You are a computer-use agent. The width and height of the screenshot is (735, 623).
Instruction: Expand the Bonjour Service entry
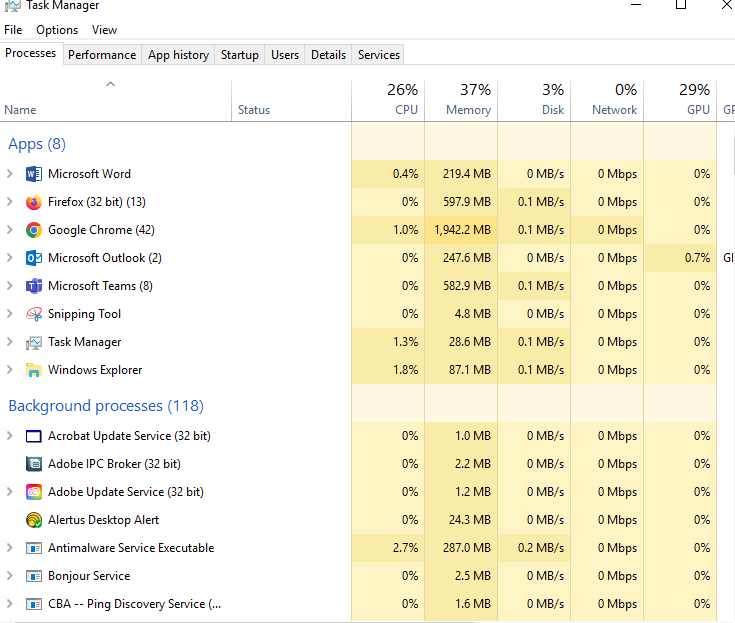pos(9,576)
